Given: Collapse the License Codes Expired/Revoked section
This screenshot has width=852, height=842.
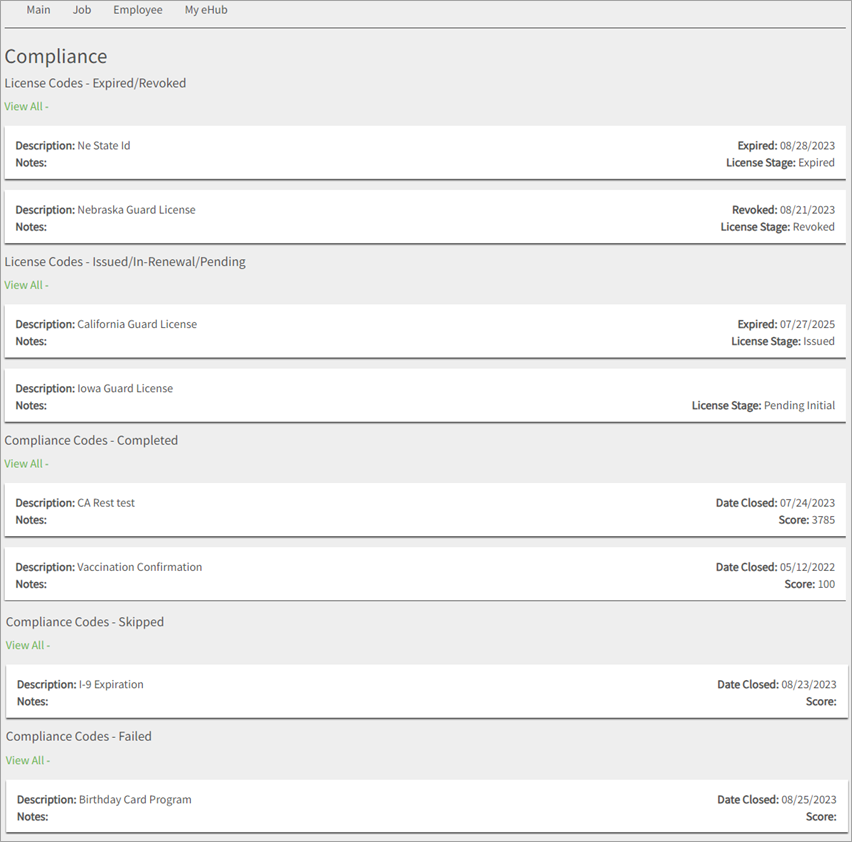Looking at the screenshot, I should coord(95,83).
